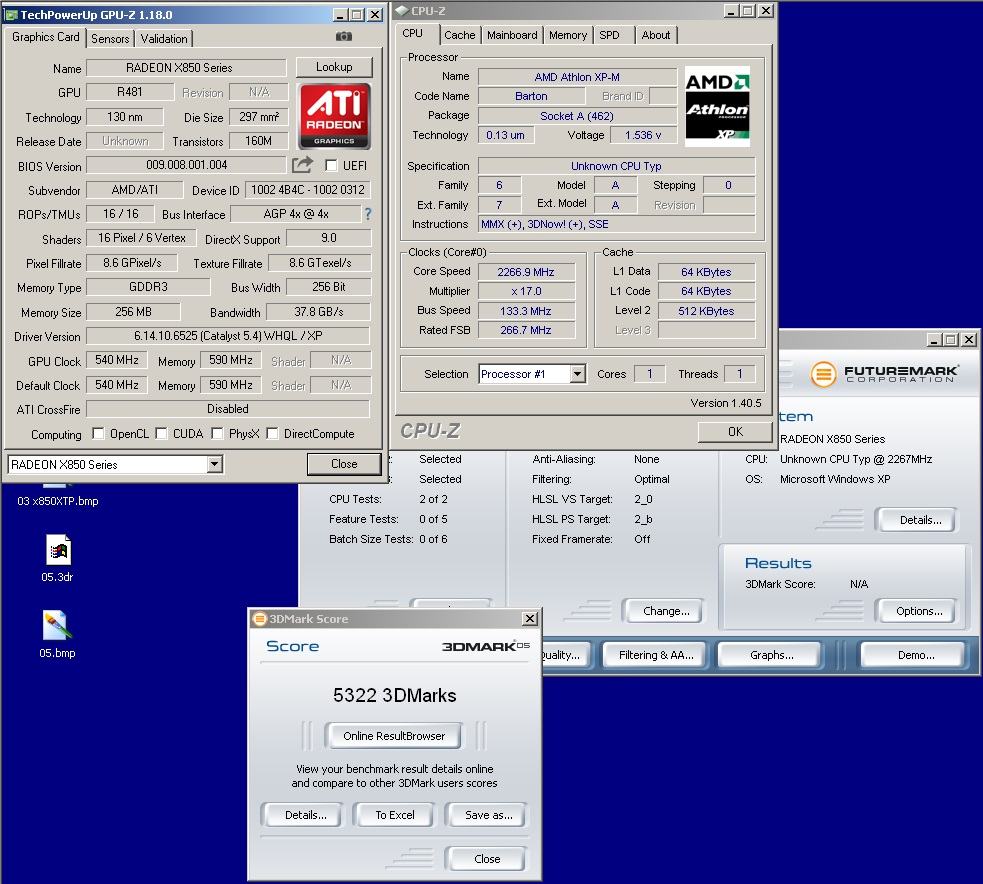Toggle the PhysX checkbox
Viewport: 983px width, 884px height.
[217, 433]
